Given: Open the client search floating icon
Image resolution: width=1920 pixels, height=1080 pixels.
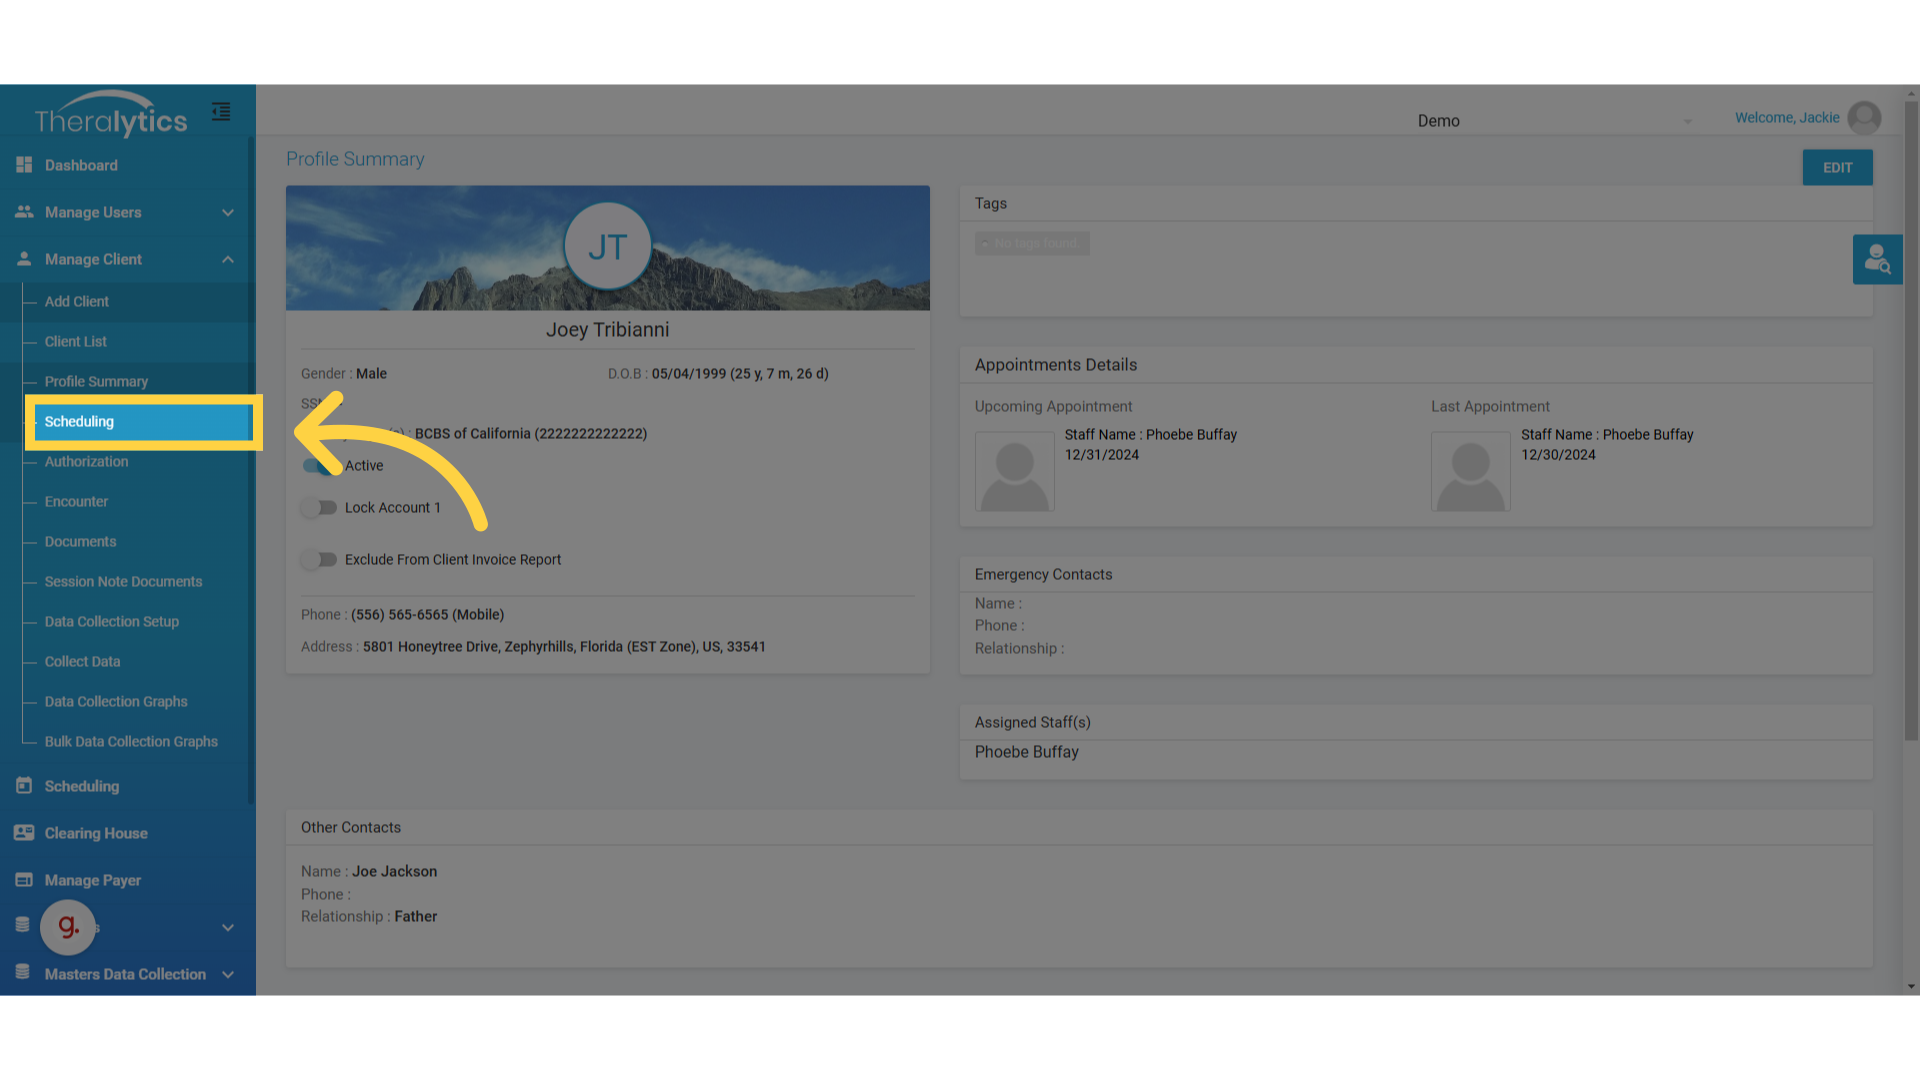Looking at the screenshot, I should pyautogui.click(x=1877, y=260).
